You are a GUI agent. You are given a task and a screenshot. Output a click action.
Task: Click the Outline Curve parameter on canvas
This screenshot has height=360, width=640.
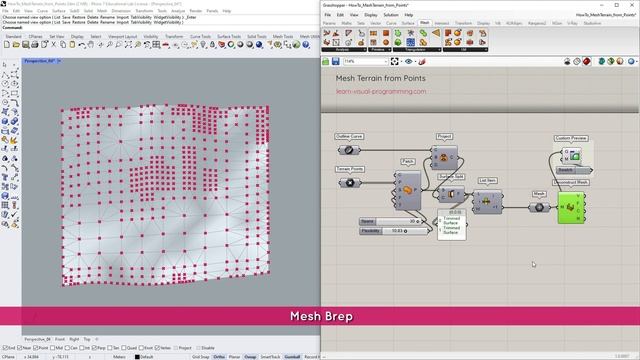[x=349, y=150]
